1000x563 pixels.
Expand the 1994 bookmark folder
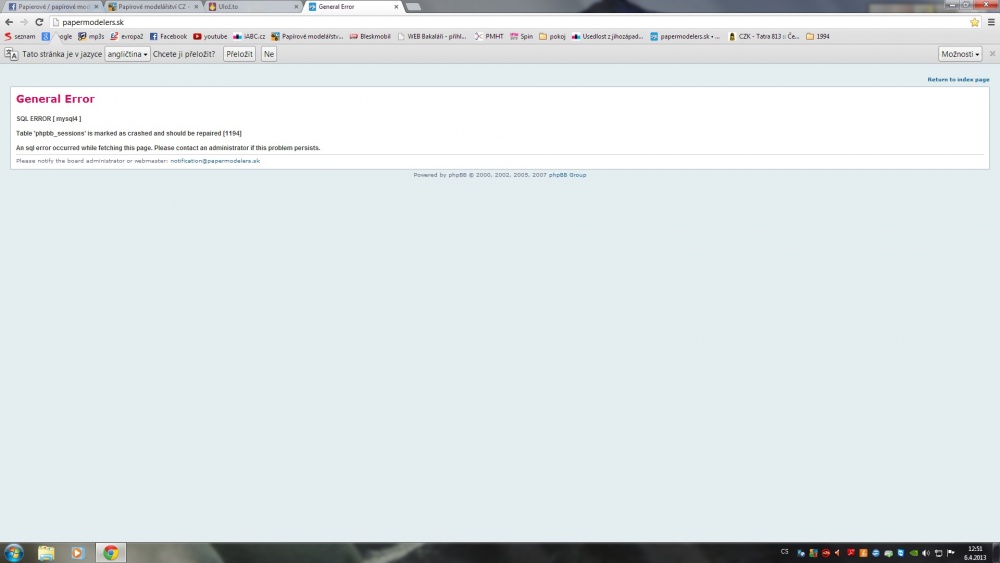tap(818, 36)
